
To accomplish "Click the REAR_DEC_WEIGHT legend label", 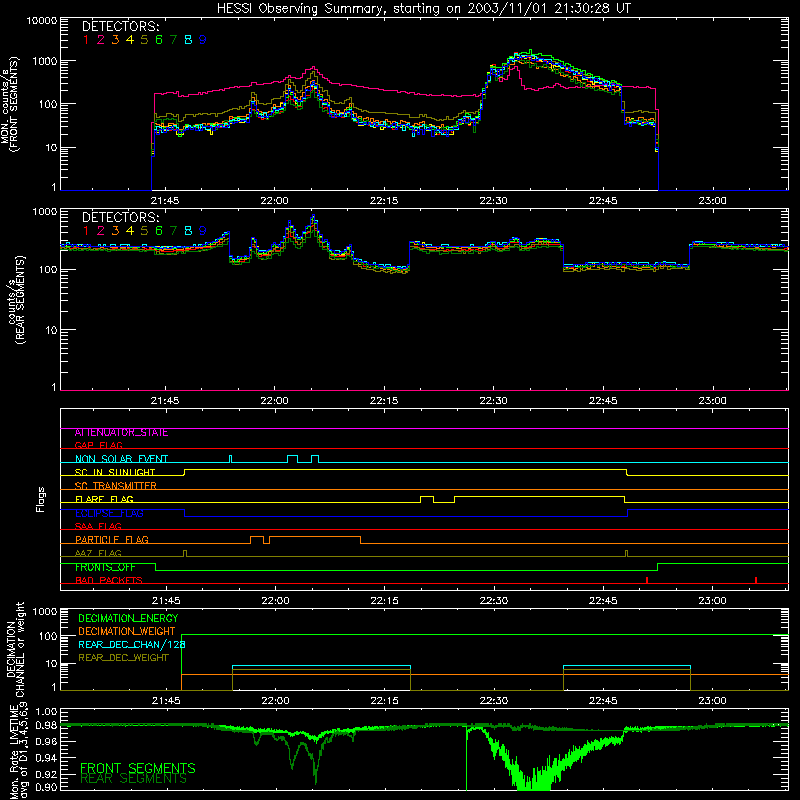I will click(x=123, y=658).
